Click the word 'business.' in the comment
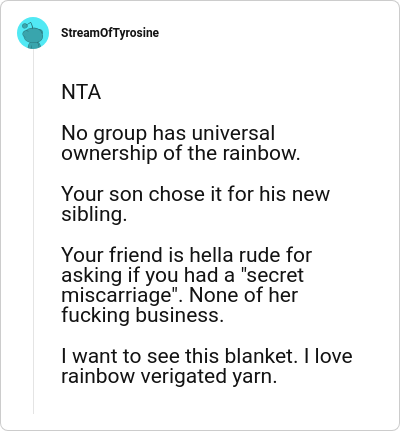 point(179,315)
